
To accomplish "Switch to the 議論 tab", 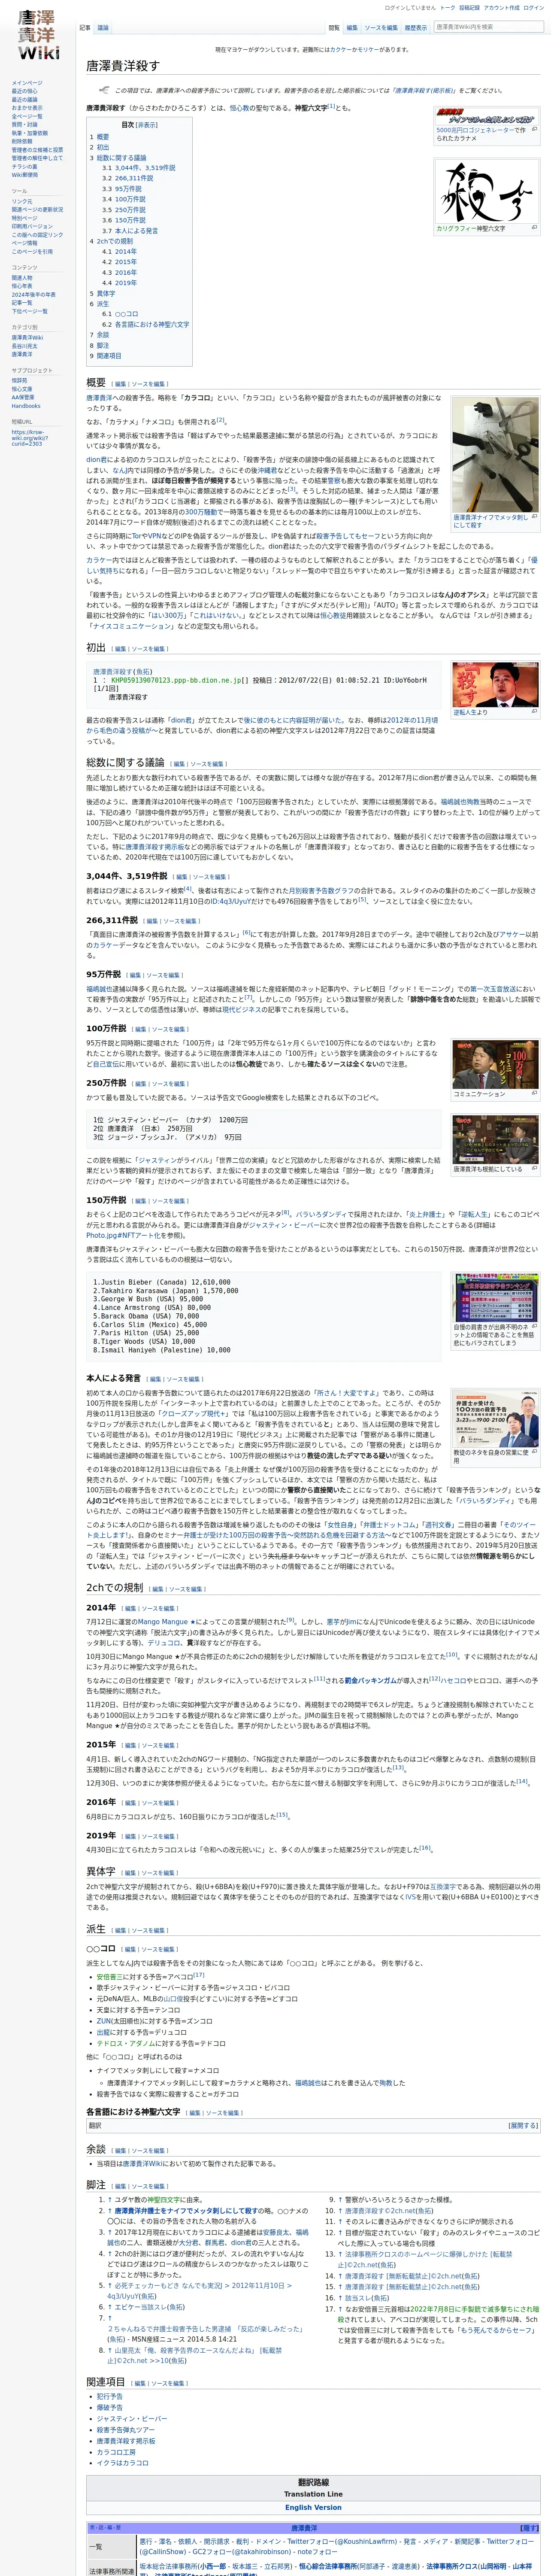I will click(103, 28).
